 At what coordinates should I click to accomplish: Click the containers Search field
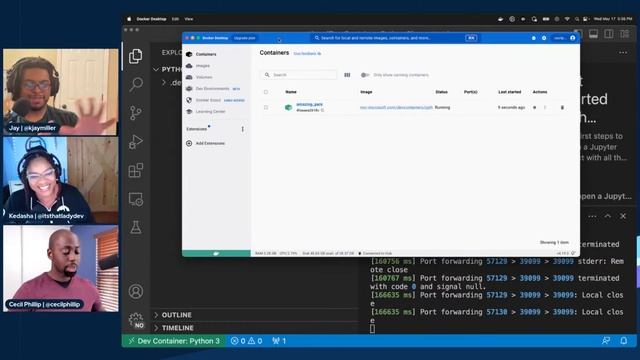pyautogui.click(x=299, y=75)
